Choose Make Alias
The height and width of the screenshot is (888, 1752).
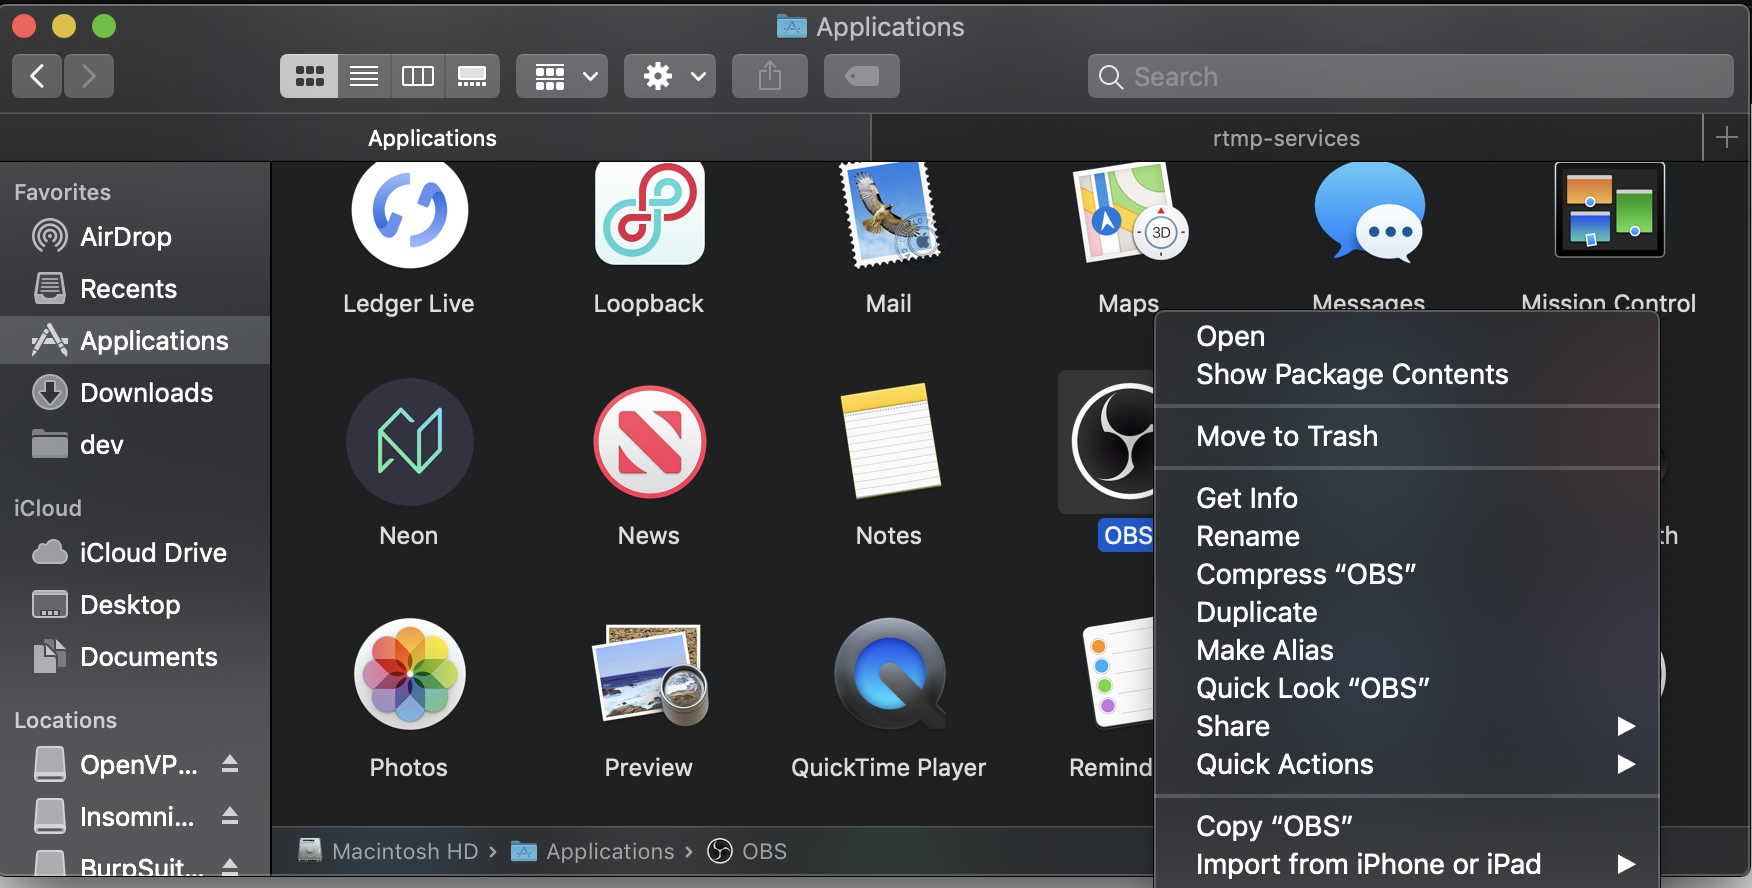click(x=1407, y=651)
